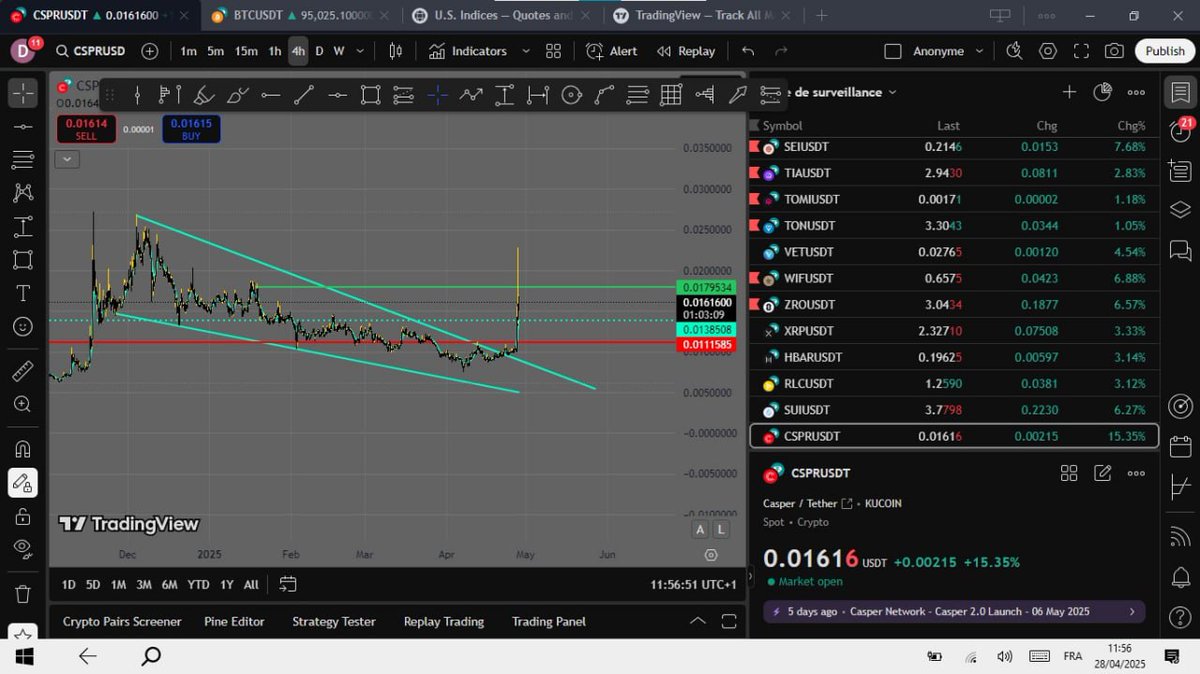1200x674 pixels.
Task: Toggle lock all drawings padlock
Action: pyautogui.click(x=22, y=515)
